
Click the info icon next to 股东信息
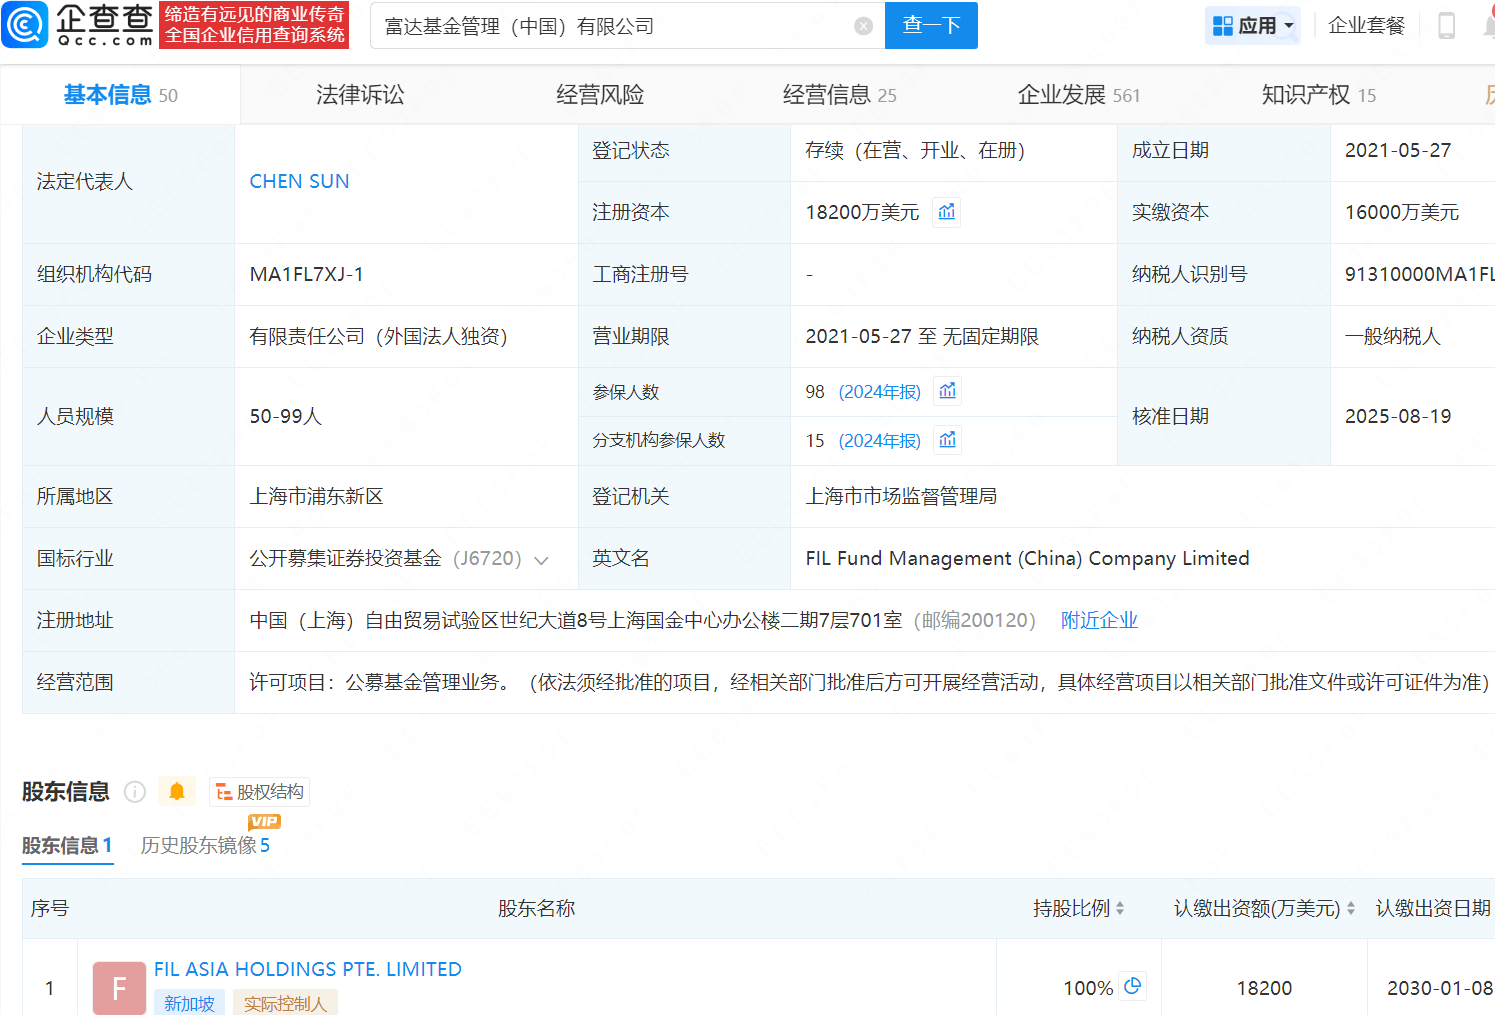point(135,792)
